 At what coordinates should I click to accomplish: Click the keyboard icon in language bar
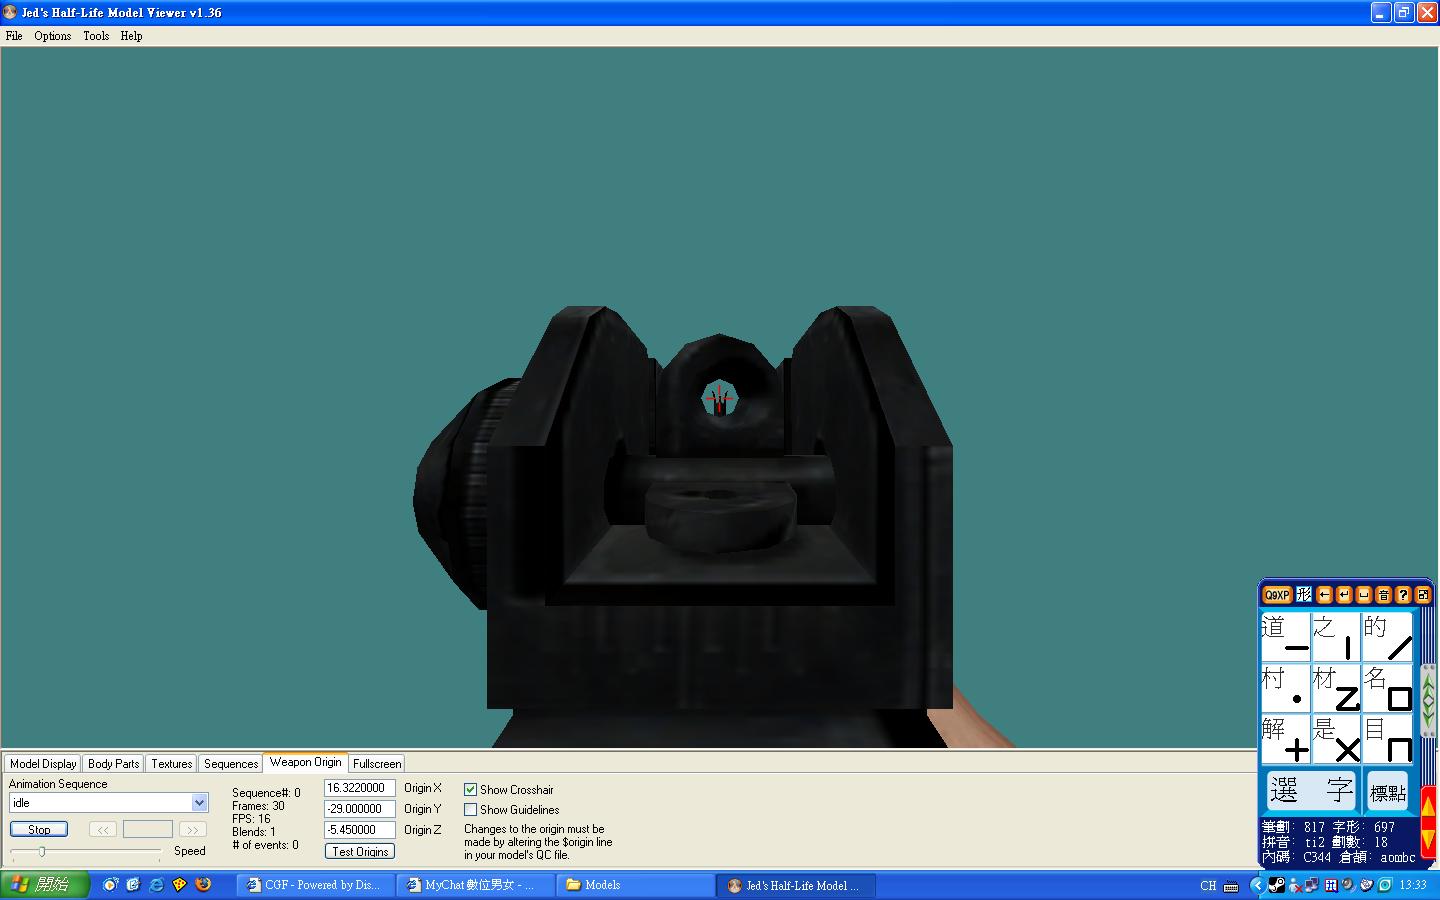(x=1231, y=887)
